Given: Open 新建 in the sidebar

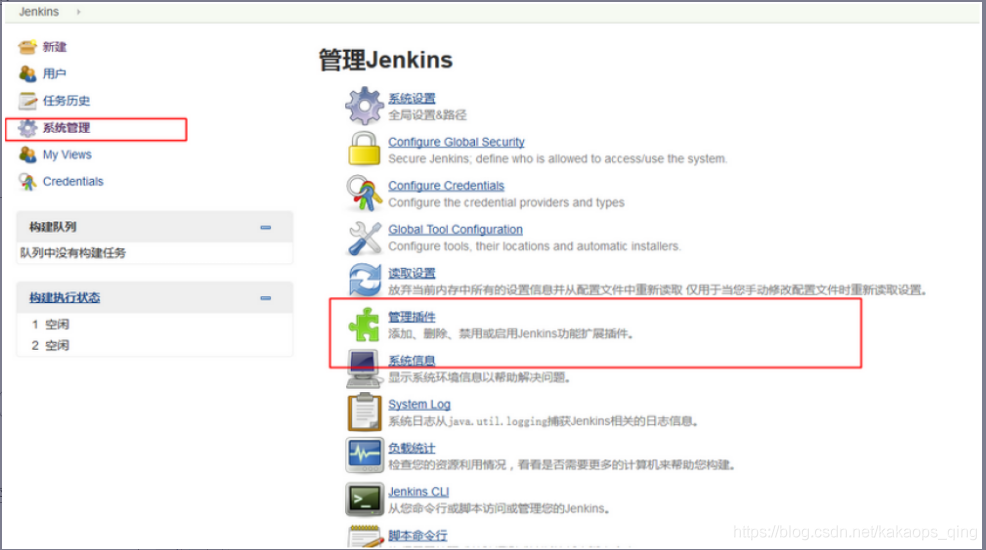Looking at the screenshot, I should tap(55, 47).
